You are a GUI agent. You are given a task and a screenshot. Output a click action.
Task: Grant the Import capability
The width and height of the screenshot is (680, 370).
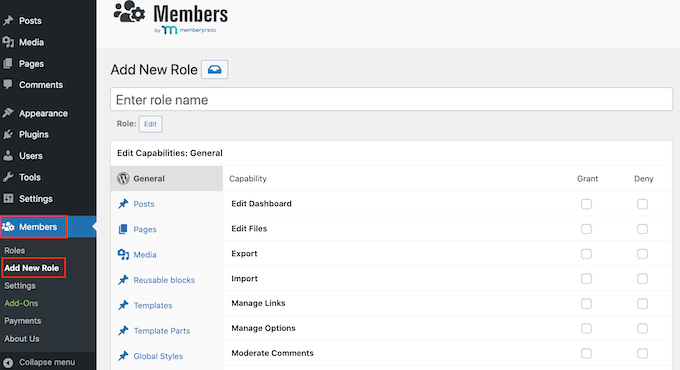point(586,278)
